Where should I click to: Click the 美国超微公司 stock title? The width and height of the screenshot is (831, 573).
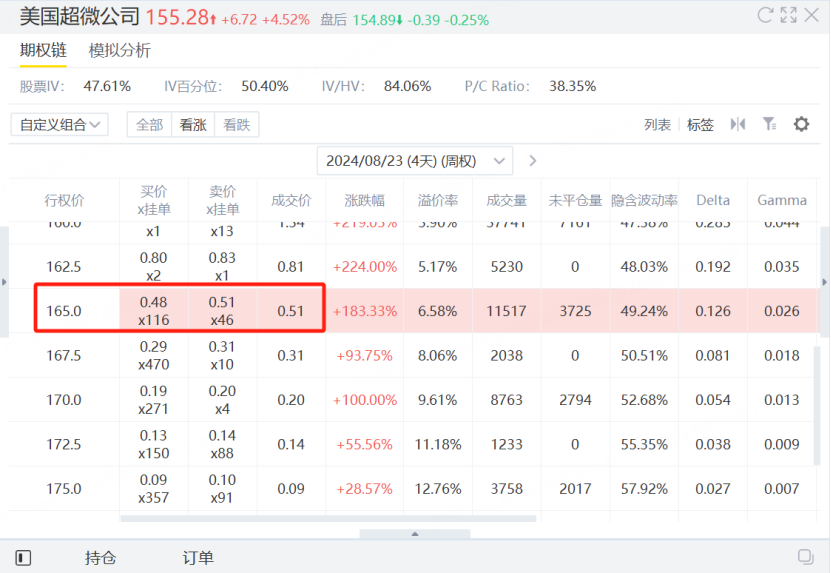point(79,16)
